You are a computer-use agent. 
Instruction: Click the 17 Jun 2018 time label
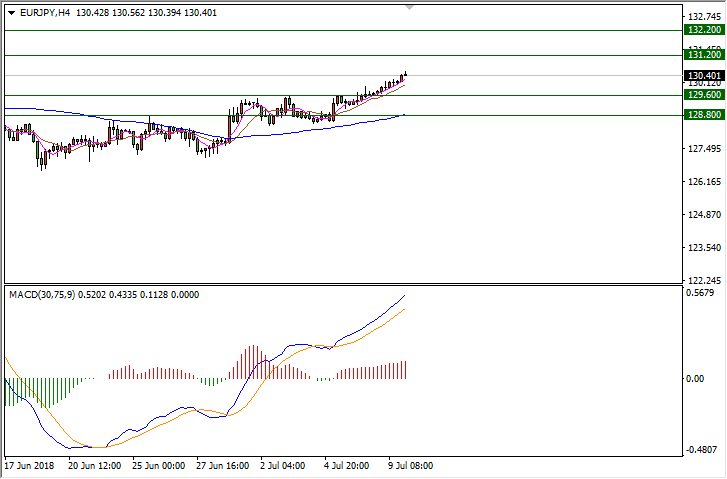29,466
